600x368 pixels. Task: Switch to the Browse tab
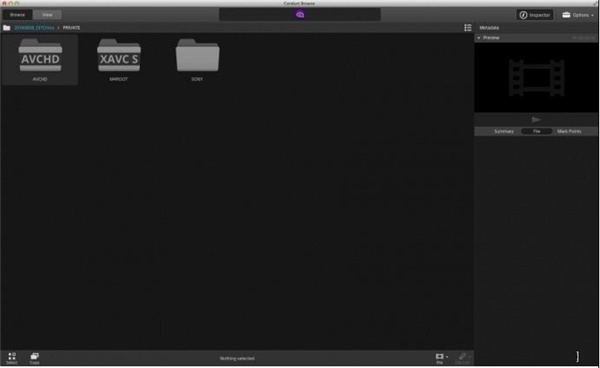[x=18, y=15]
